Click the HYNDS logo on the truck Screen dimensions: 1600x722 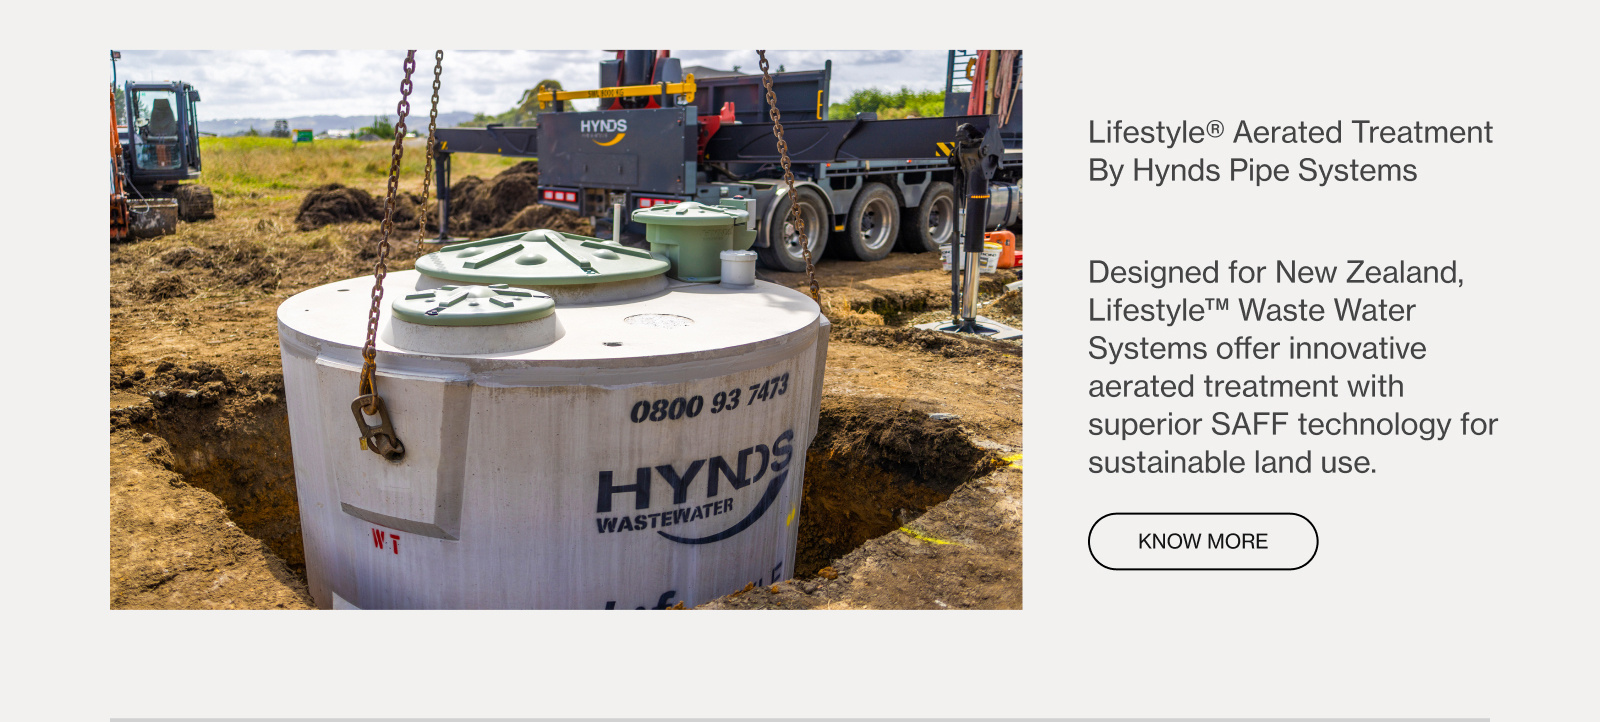coord(603,129)
